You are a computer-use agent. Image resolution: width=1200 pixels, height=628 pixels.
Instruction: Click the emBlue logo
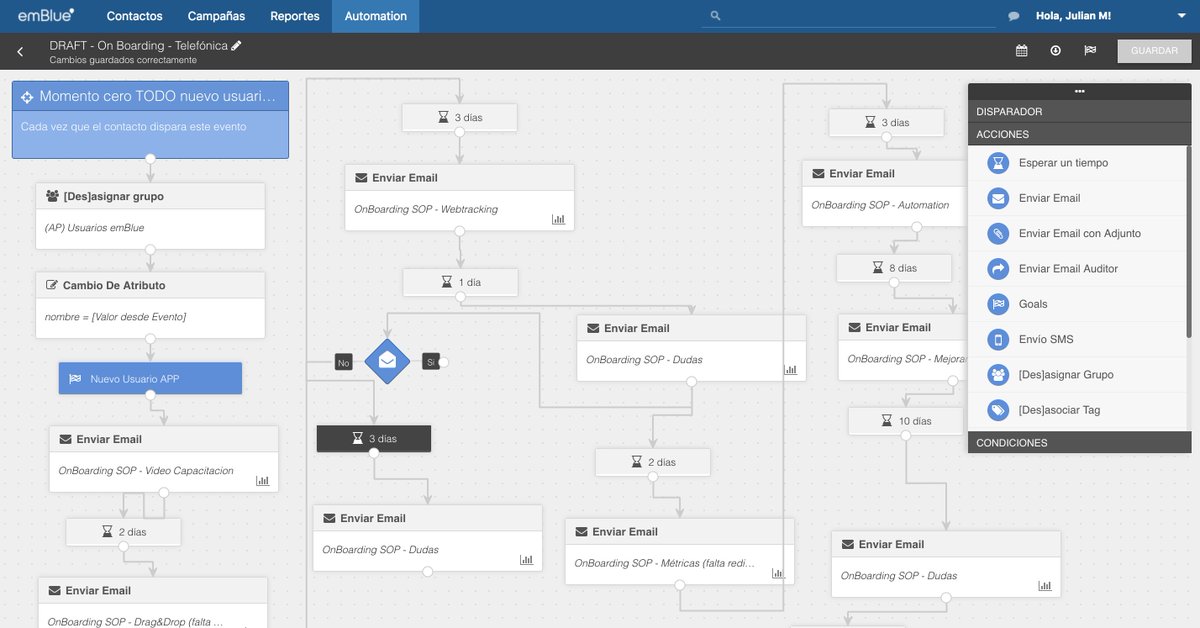click(x=46, y=16)
